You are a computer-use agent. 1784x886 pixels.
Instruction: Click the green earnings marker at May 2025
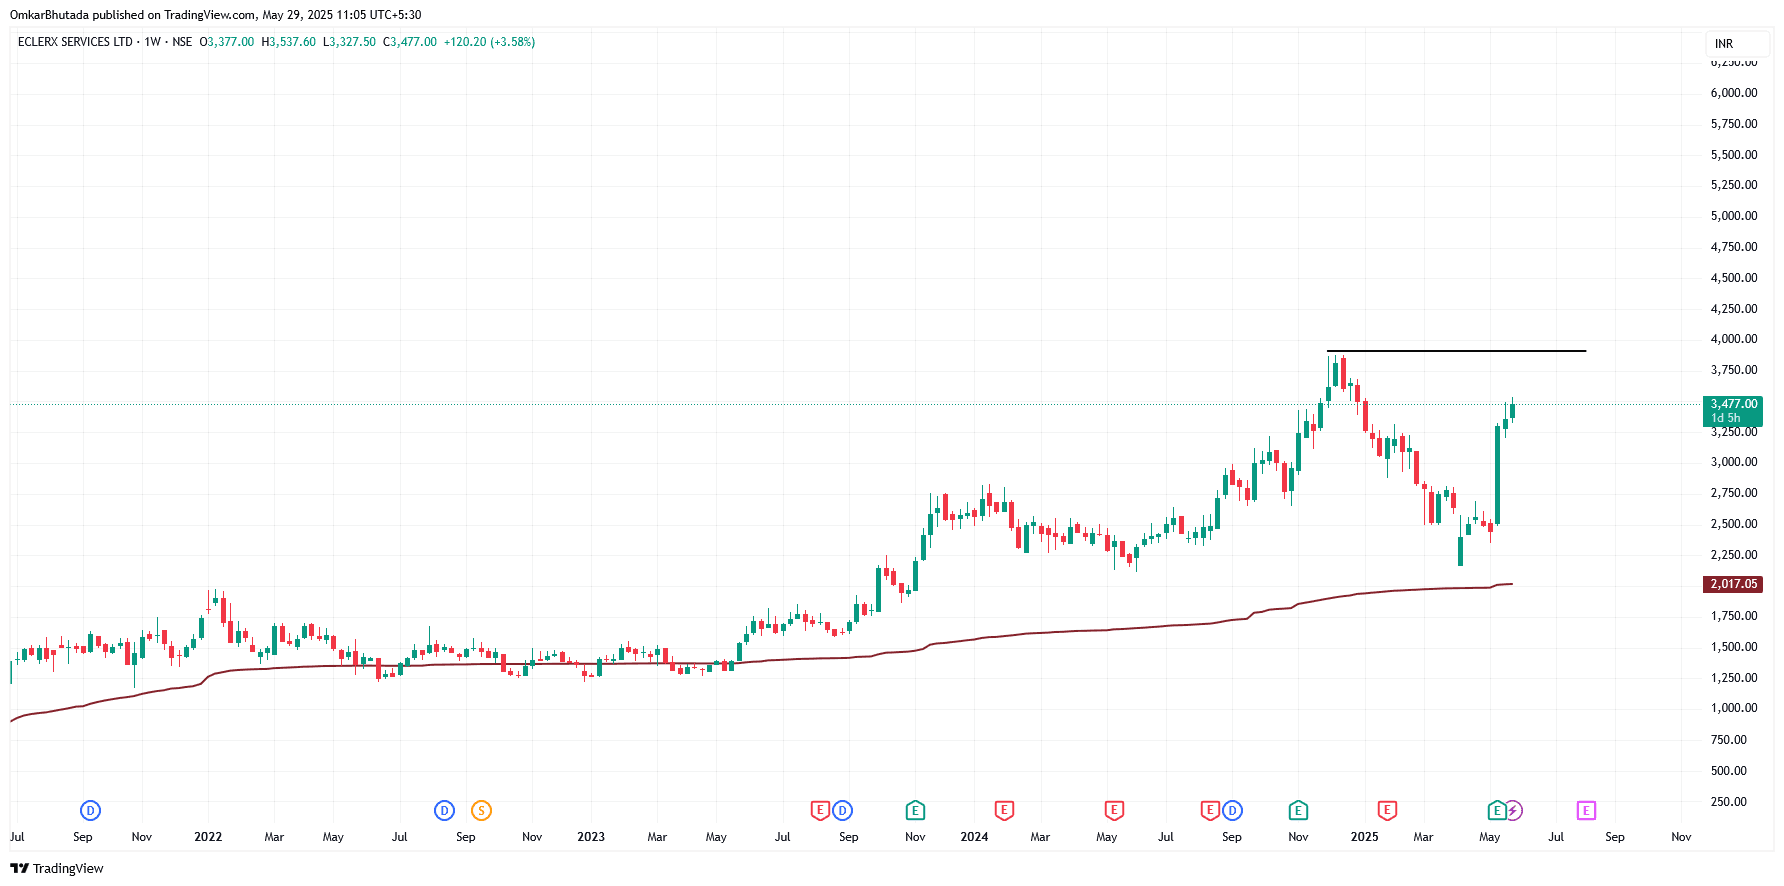[x=1496, y=811]
